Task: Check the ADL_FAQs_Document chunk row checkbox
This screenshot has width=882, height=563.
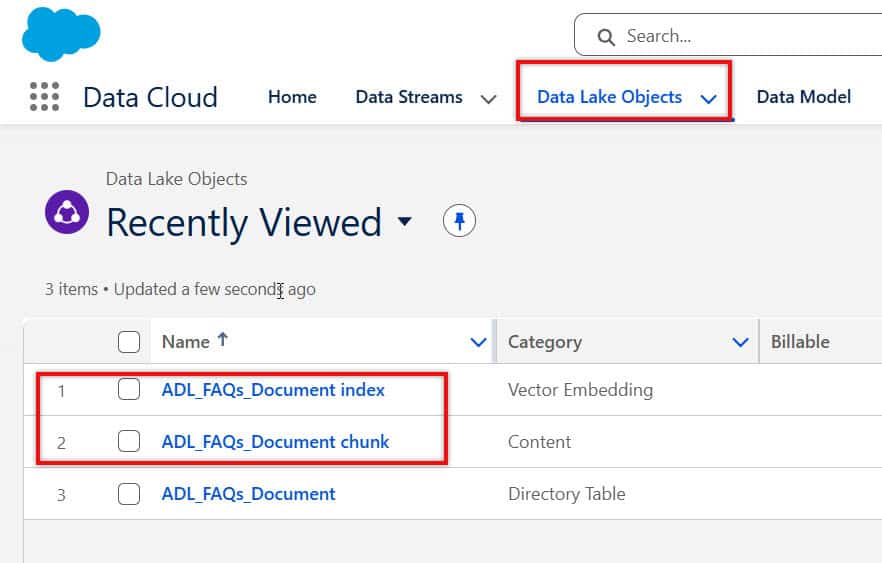Action: [x=129, y=442]
